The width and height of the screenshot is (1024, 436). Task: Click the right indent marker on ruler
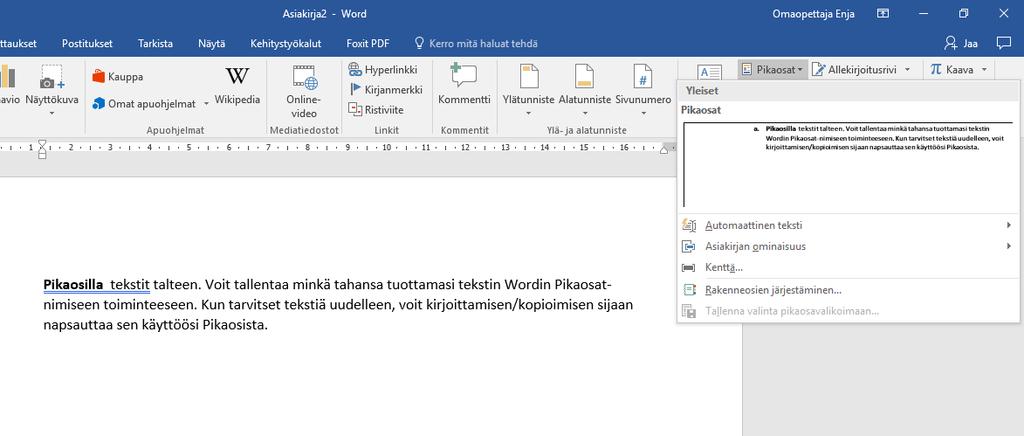click(x=665, y=151)
